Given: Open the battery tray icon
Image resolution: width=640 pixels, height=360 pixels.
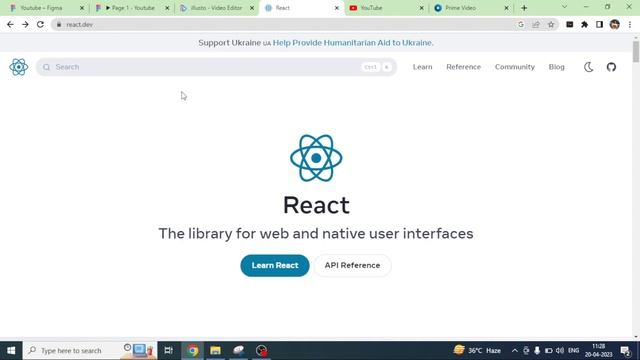Looking at the screenshot, I should (x=549, y=350).
